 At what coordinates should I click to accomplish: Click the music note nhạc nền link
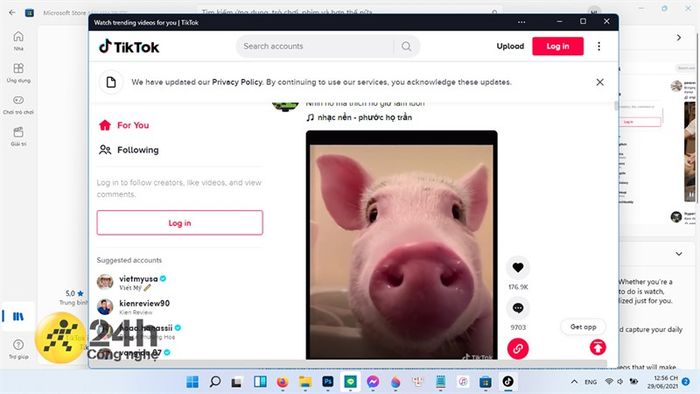point(359,117)
